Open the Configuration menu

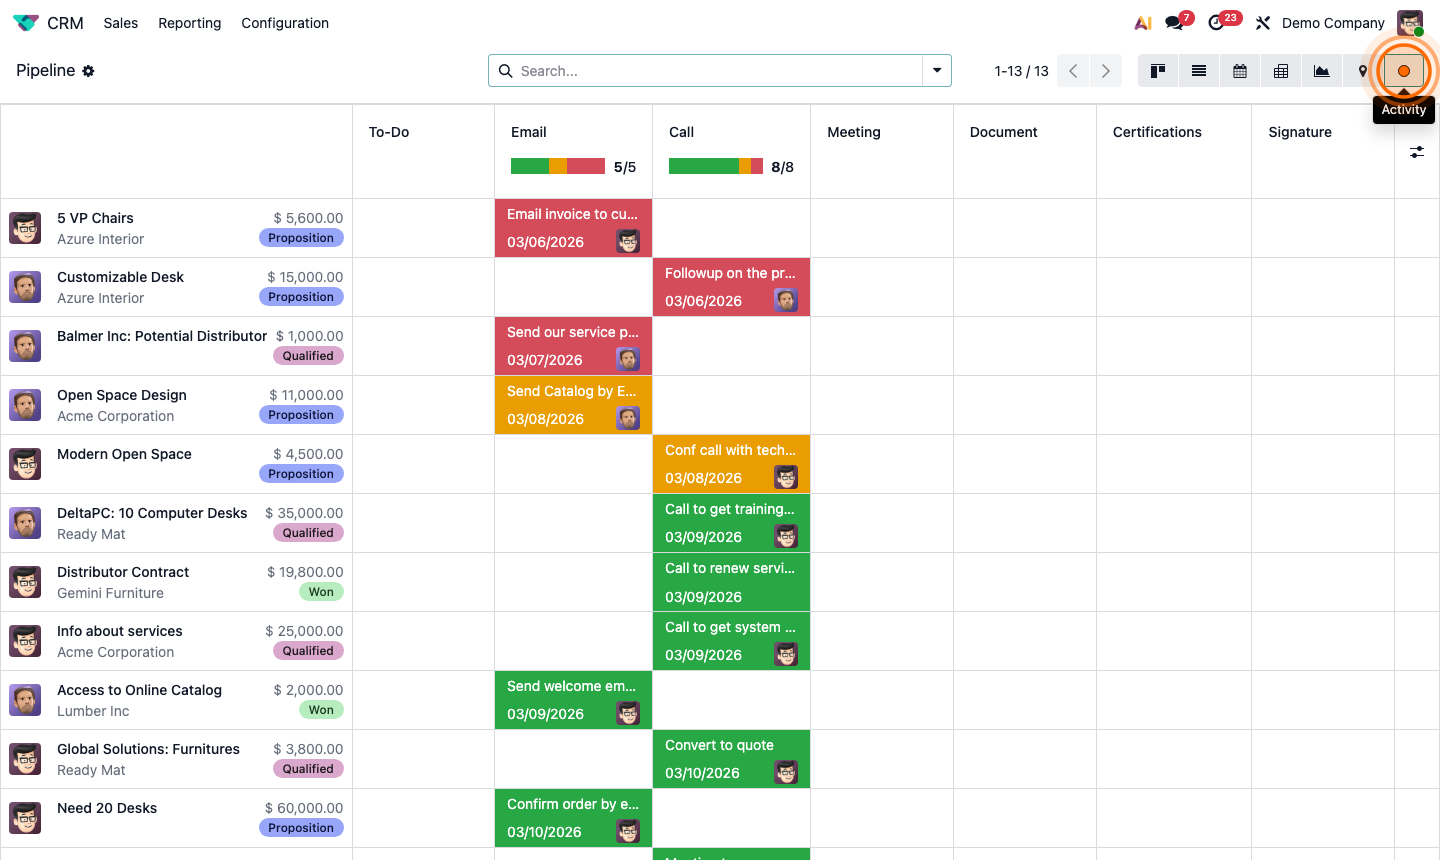point(284,22)
